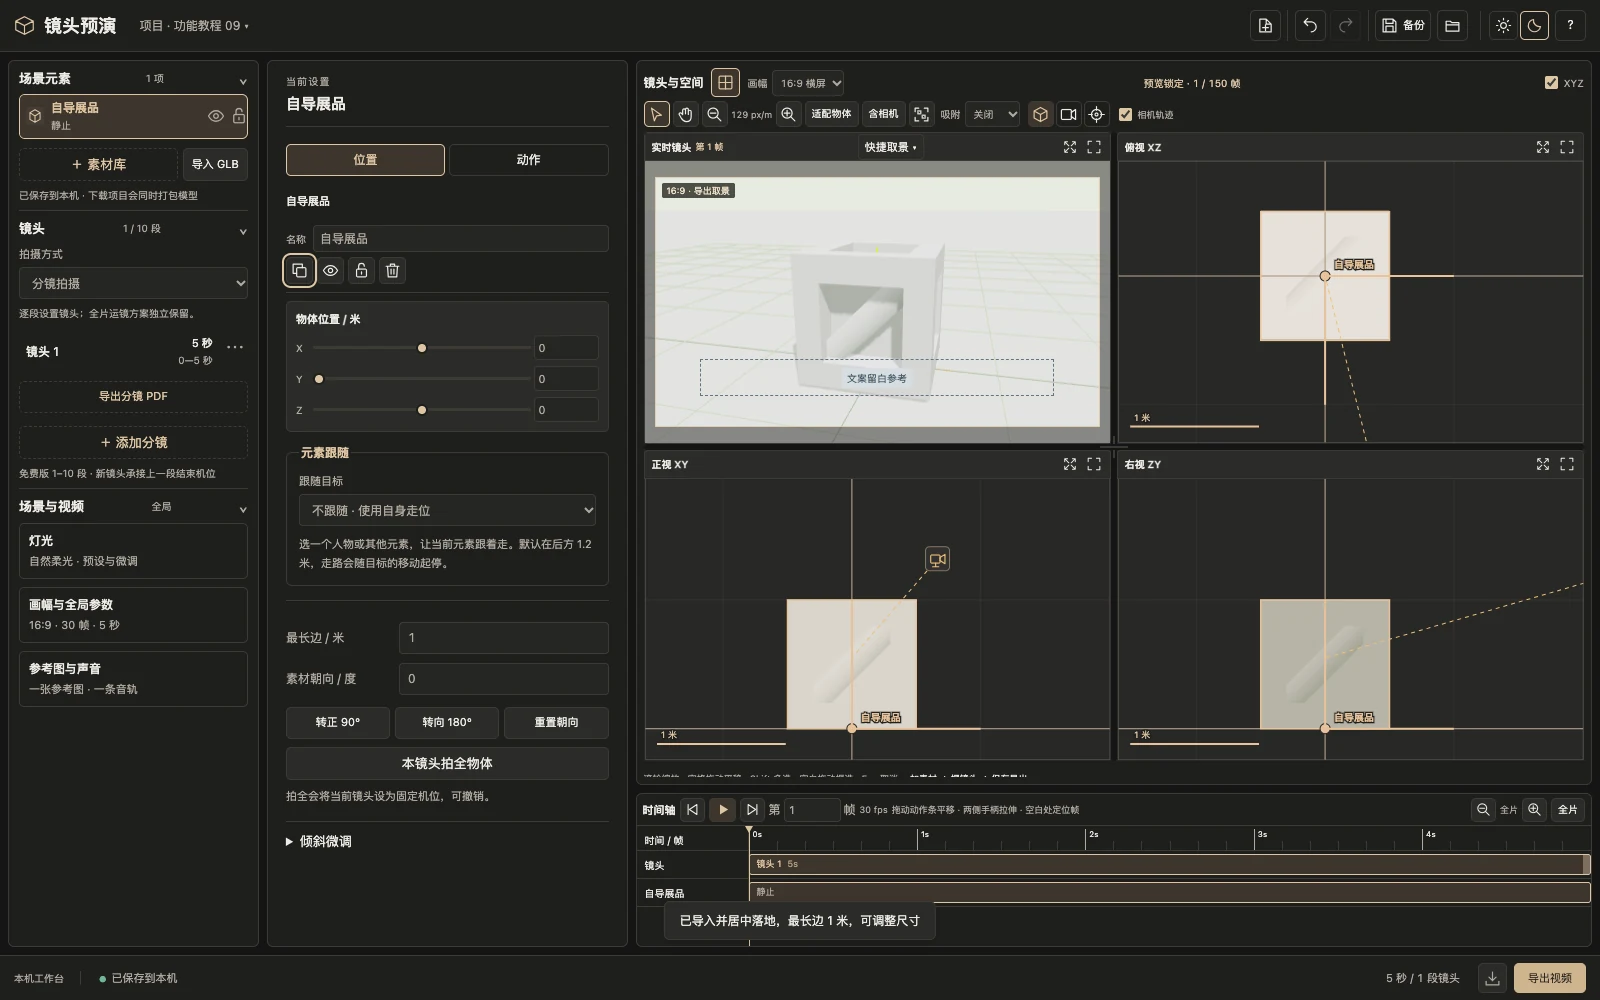Activate the select pointer tool
Screen dimensions: 1600x1000
click(x=656, y=114)
